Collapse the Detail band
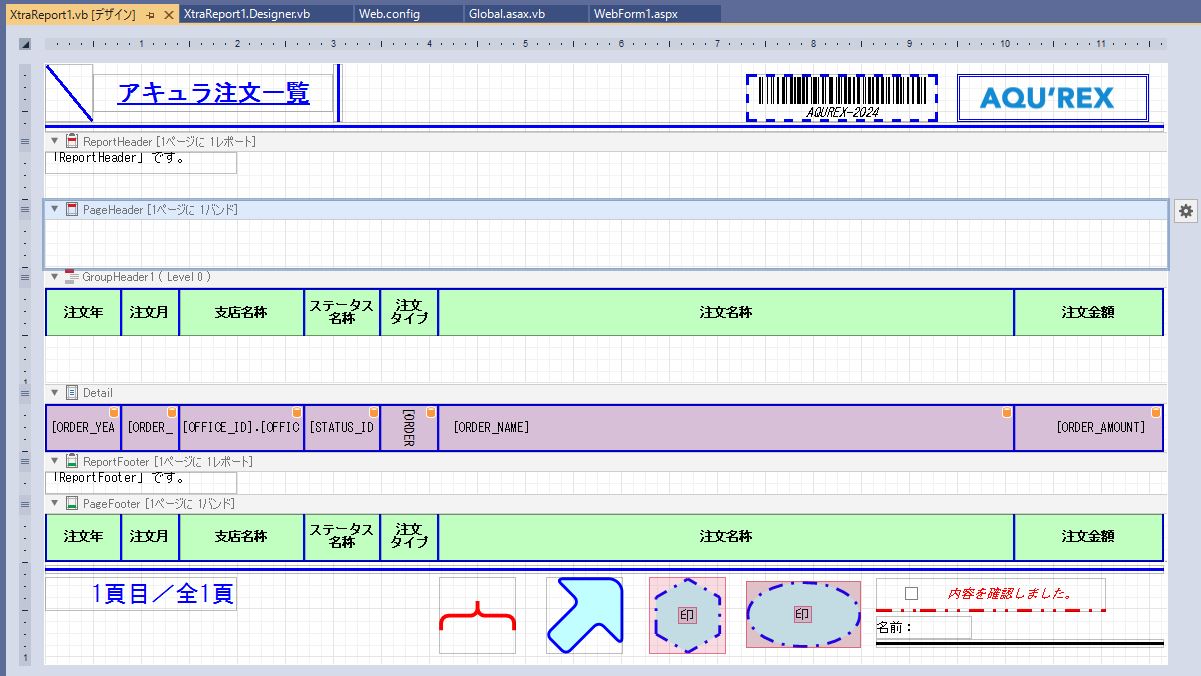The image size is (1201, 676). tap(55, 393)
